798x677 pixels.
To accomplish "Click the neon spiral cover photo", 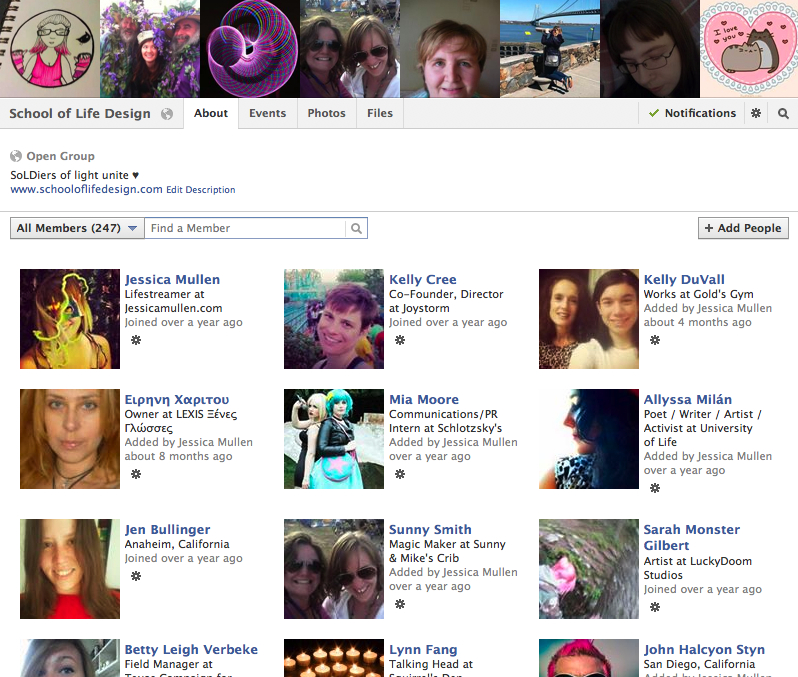I will [x=250, y=49].
